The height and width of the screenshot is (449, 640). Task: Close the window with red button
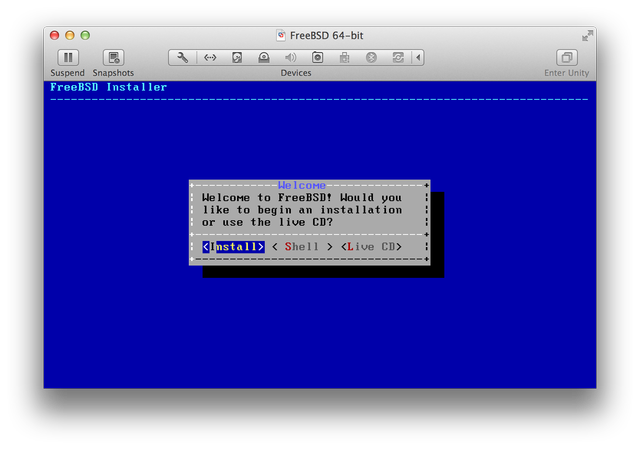click(54, 36)
